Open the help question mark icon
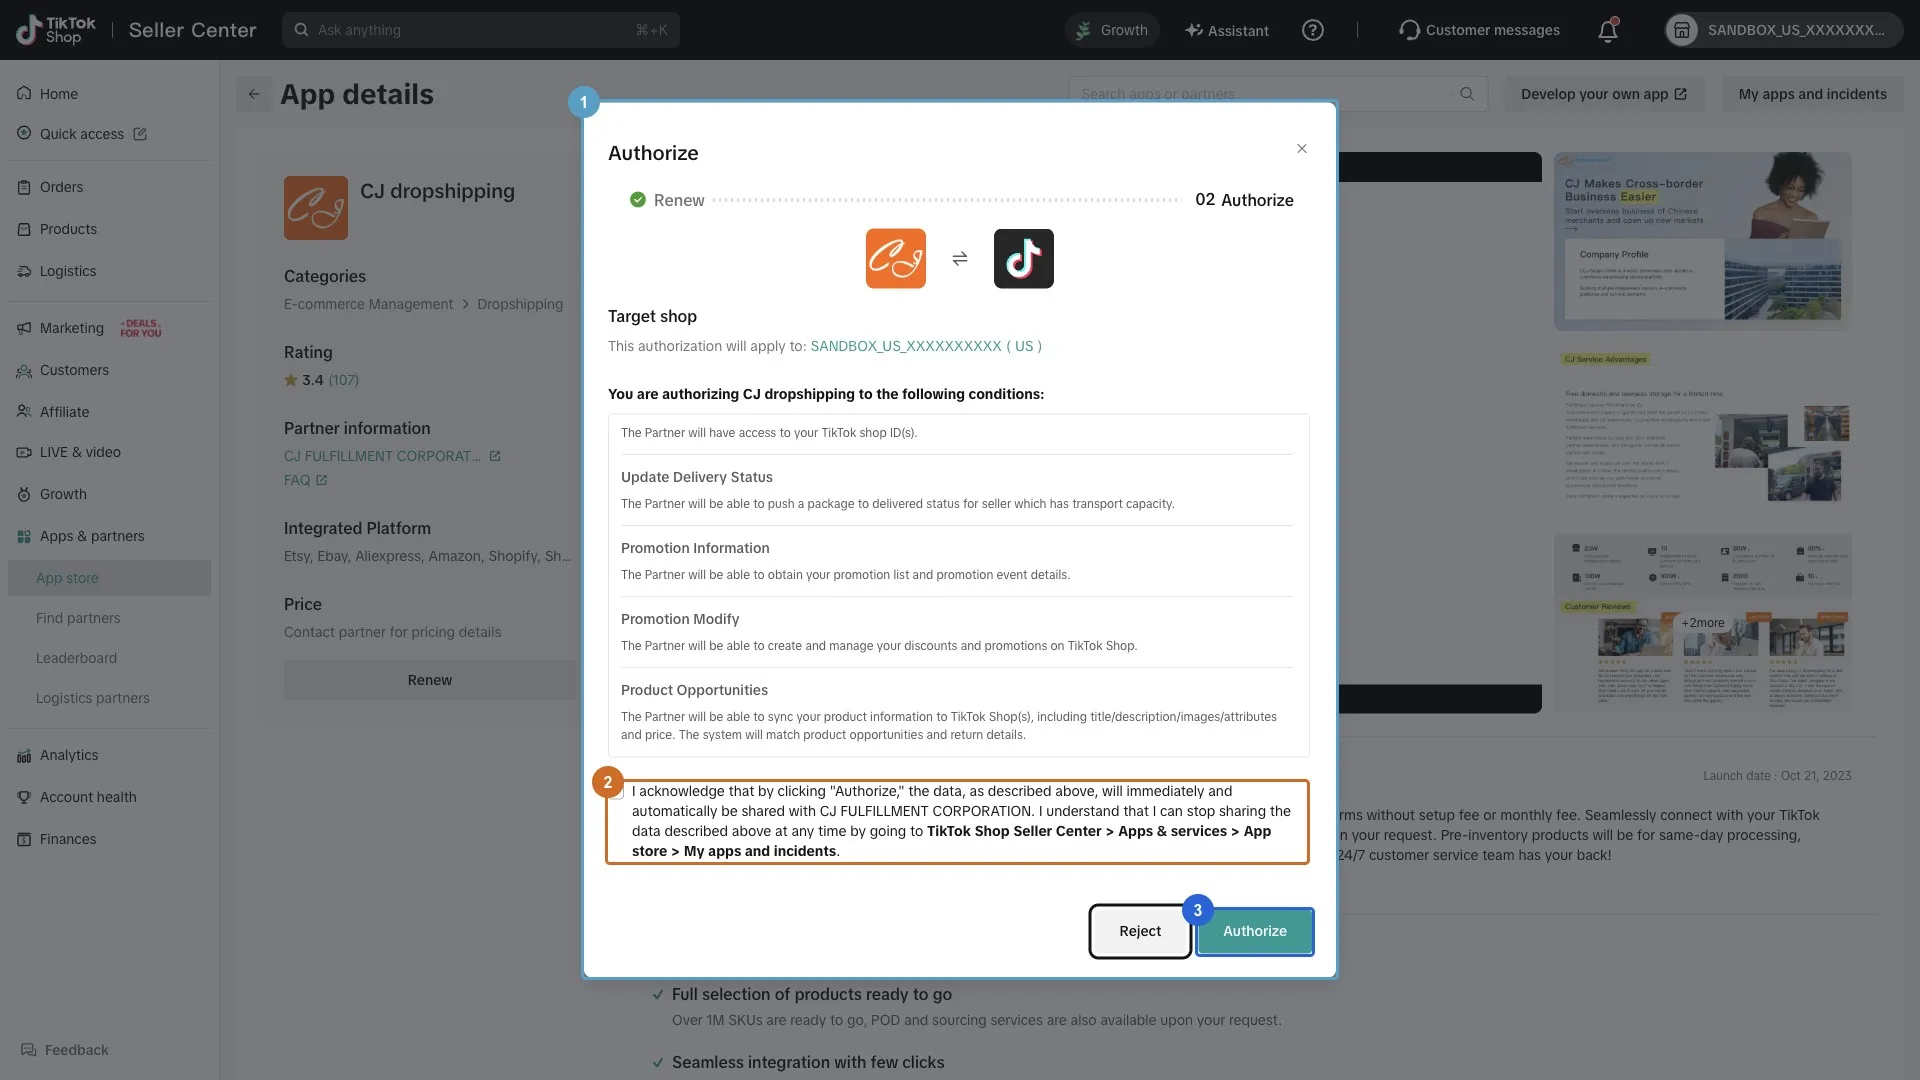Viewport: 1920px width, 1080px height. [x=1313, y=30]
